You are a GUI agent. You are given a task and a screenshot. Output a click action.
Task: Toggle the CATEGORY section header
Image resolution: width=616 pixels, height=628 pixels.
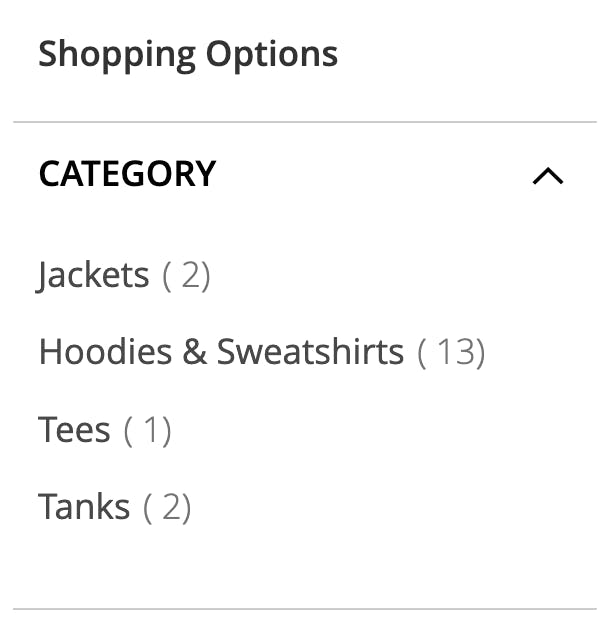pos(305,174)
